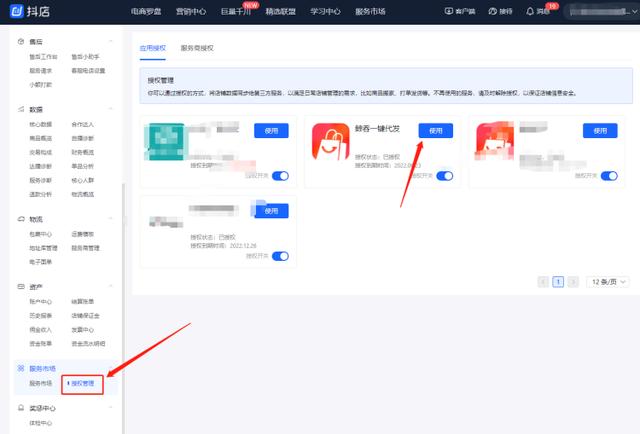Click the 蜂吞一键代发 app icon
The width and height of the screenshot is (640, 434).
click(329, 143)
